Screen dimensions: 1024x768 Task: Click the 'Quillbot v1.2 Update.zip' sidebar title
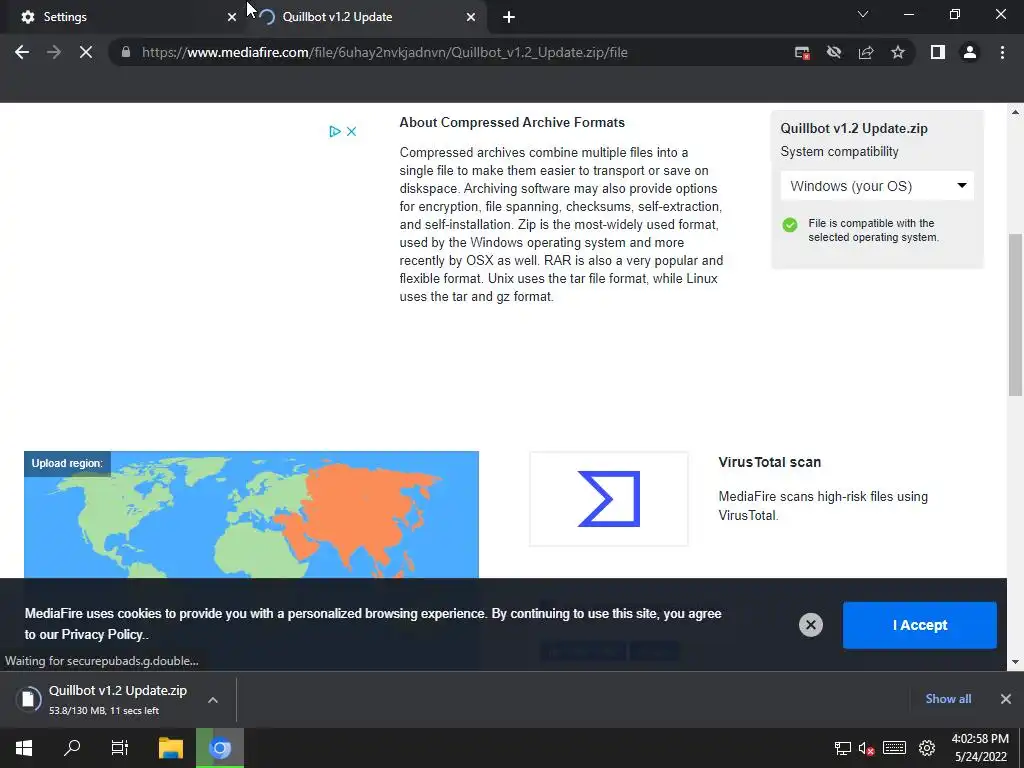(x=854, y=129)
